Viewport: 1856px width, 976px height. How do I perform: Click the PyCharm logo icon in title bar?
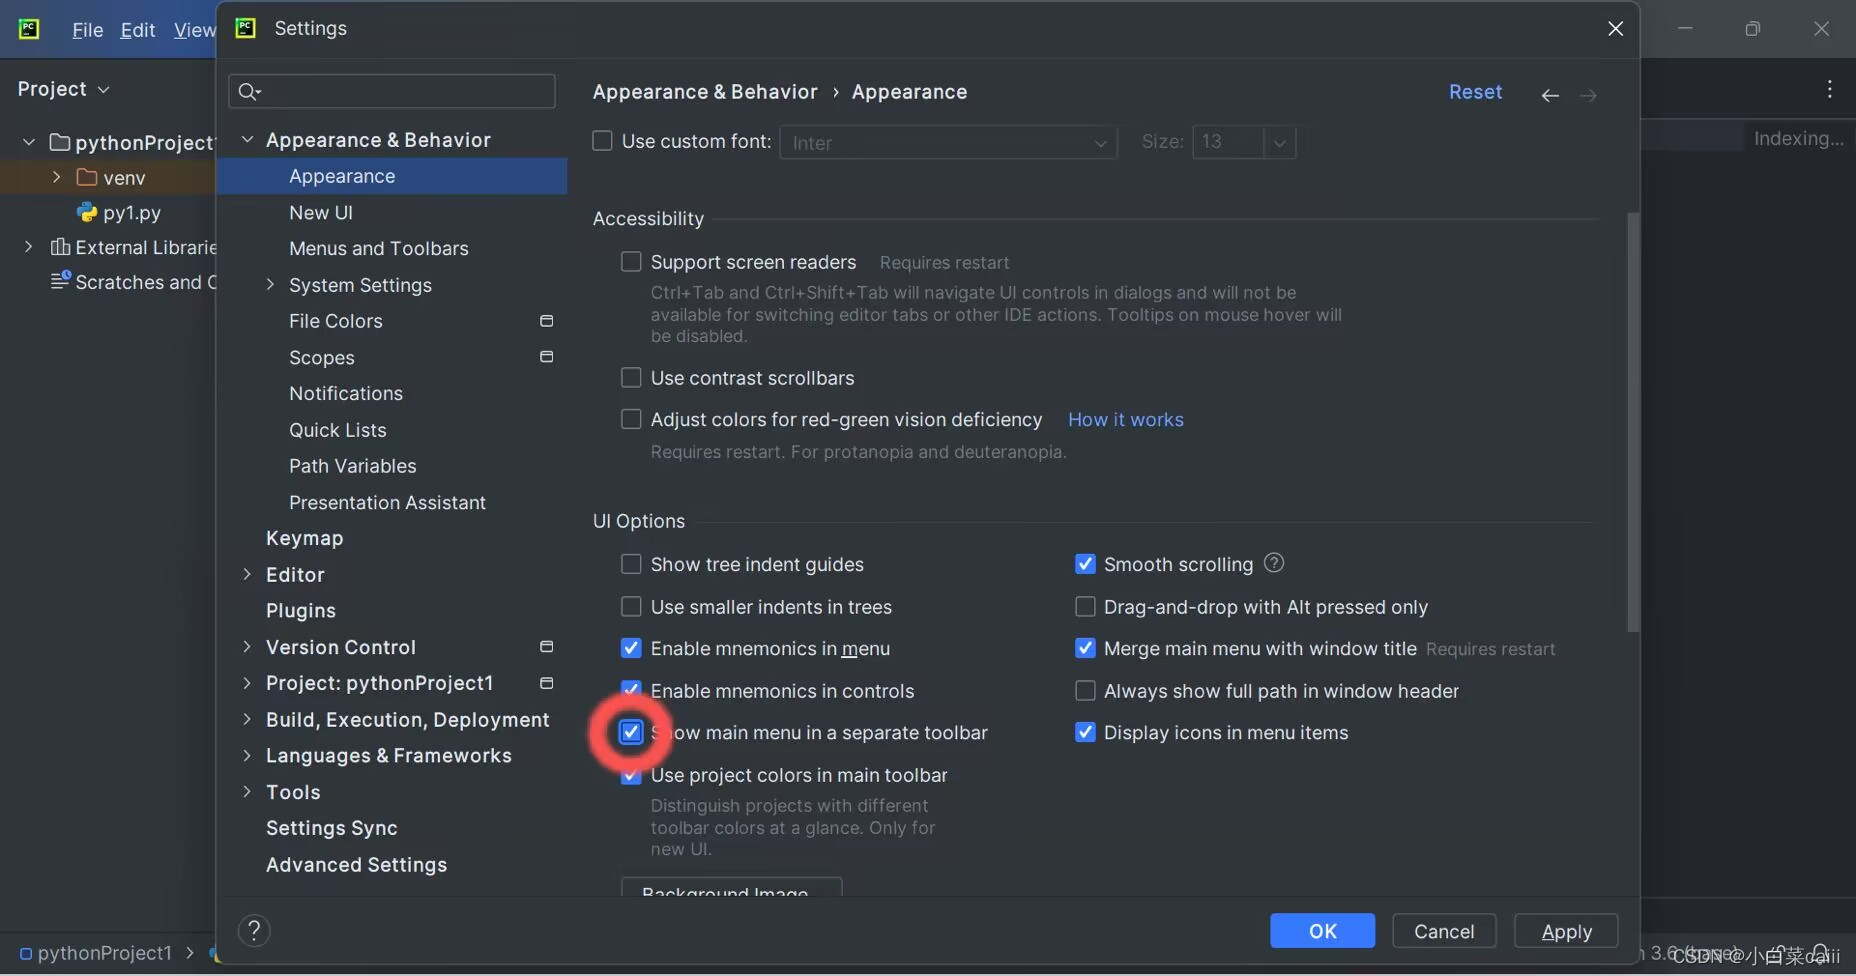[28, 28]
